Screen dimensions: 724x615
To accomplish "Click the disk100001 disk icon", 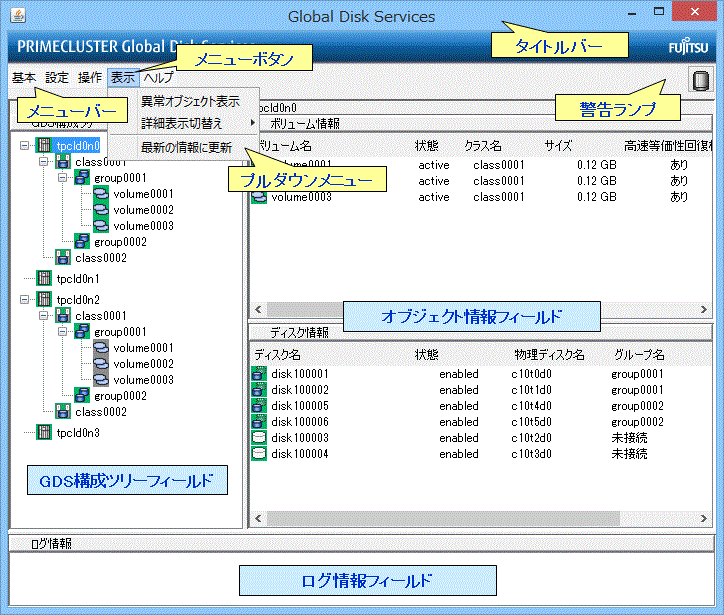I will [259, 374].
